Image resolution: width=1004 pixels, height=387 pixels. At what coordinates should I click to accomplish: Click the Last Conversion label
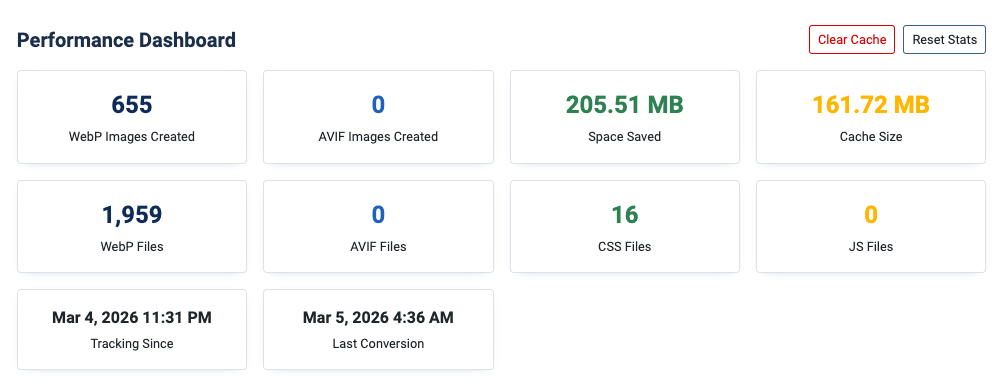[x=378, y=344]
